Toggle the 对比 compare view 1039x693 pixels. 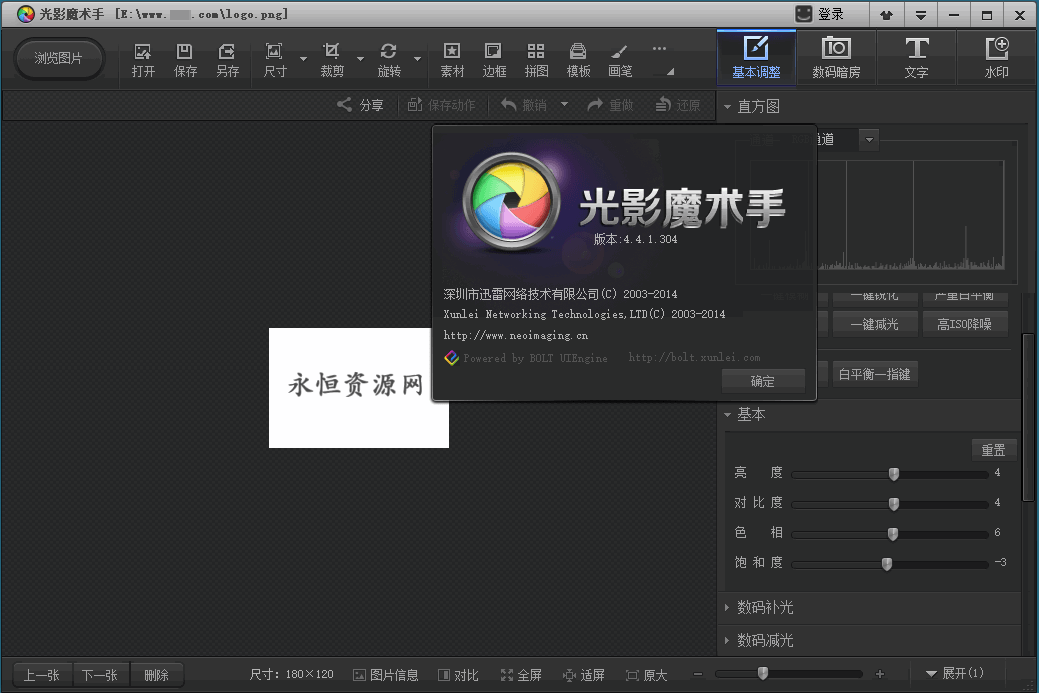458,674
